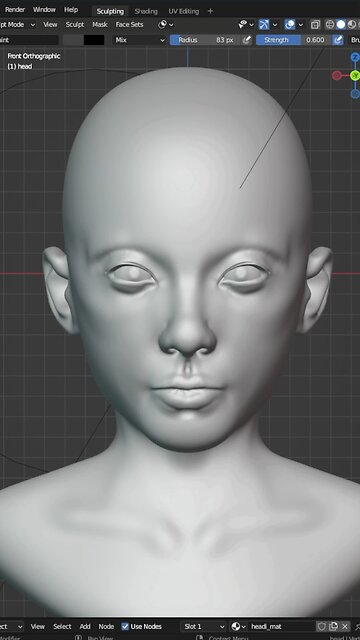Click the '(1) head' object label
Screen dimensions: 360x640
point(20,66)
